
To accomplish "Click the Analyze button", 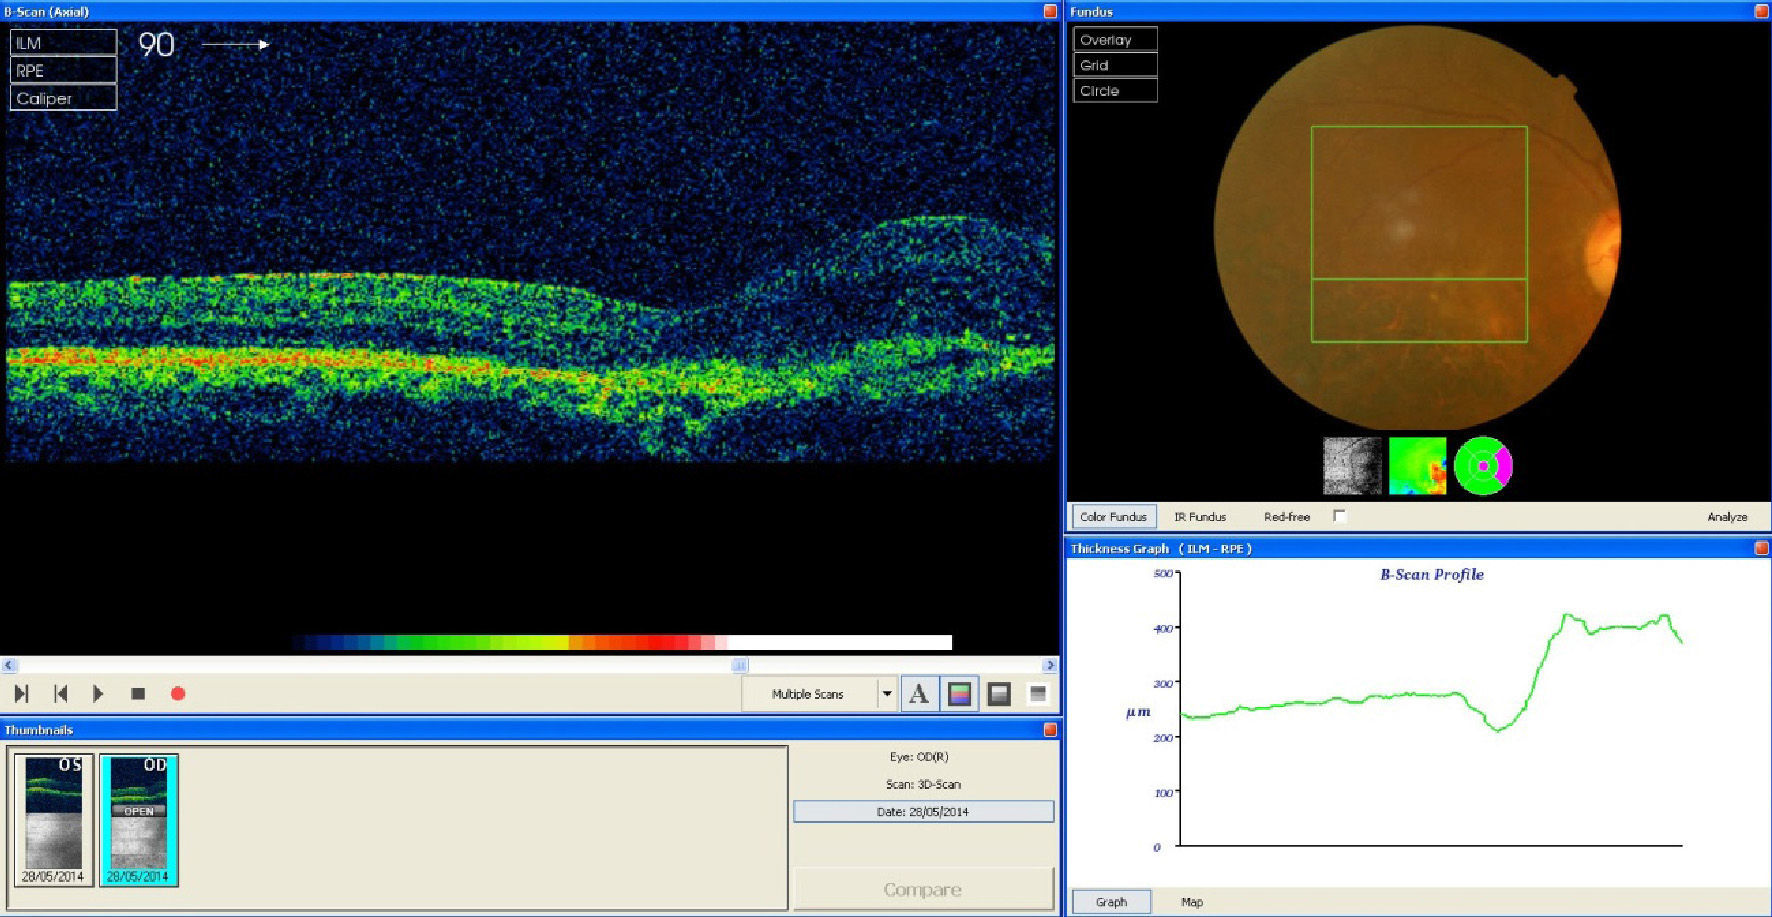I will pos(1727,517).
